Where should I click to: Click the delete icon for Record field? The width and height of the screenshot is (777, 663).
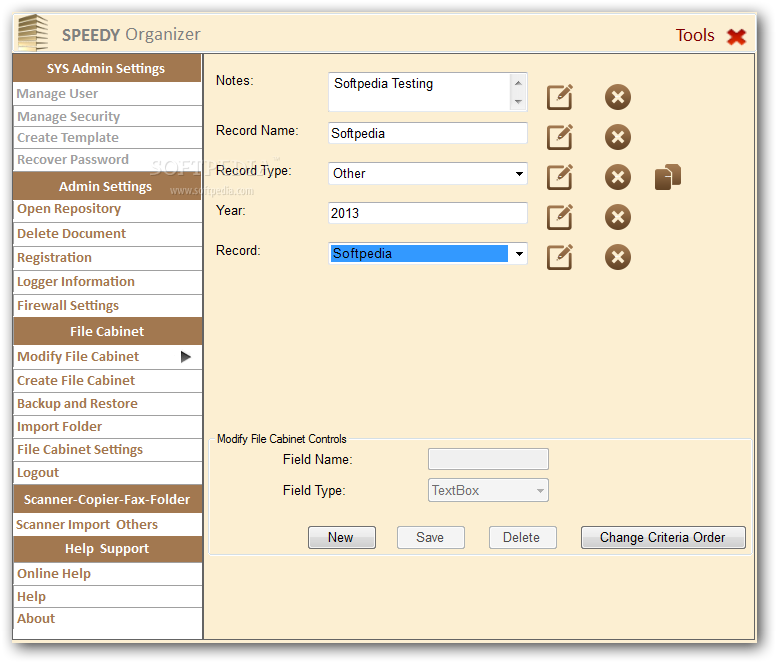click(617, 257)
